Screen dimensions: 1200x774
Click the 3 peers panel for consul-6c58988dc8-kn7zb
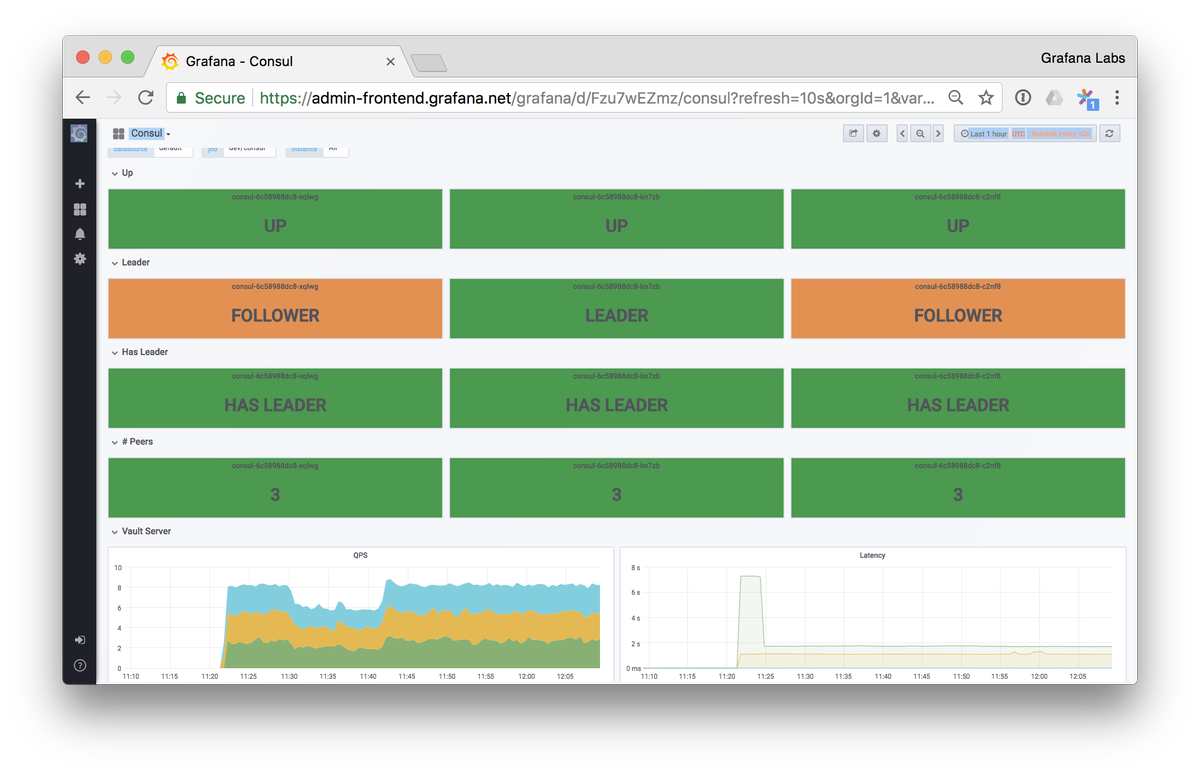616,488
